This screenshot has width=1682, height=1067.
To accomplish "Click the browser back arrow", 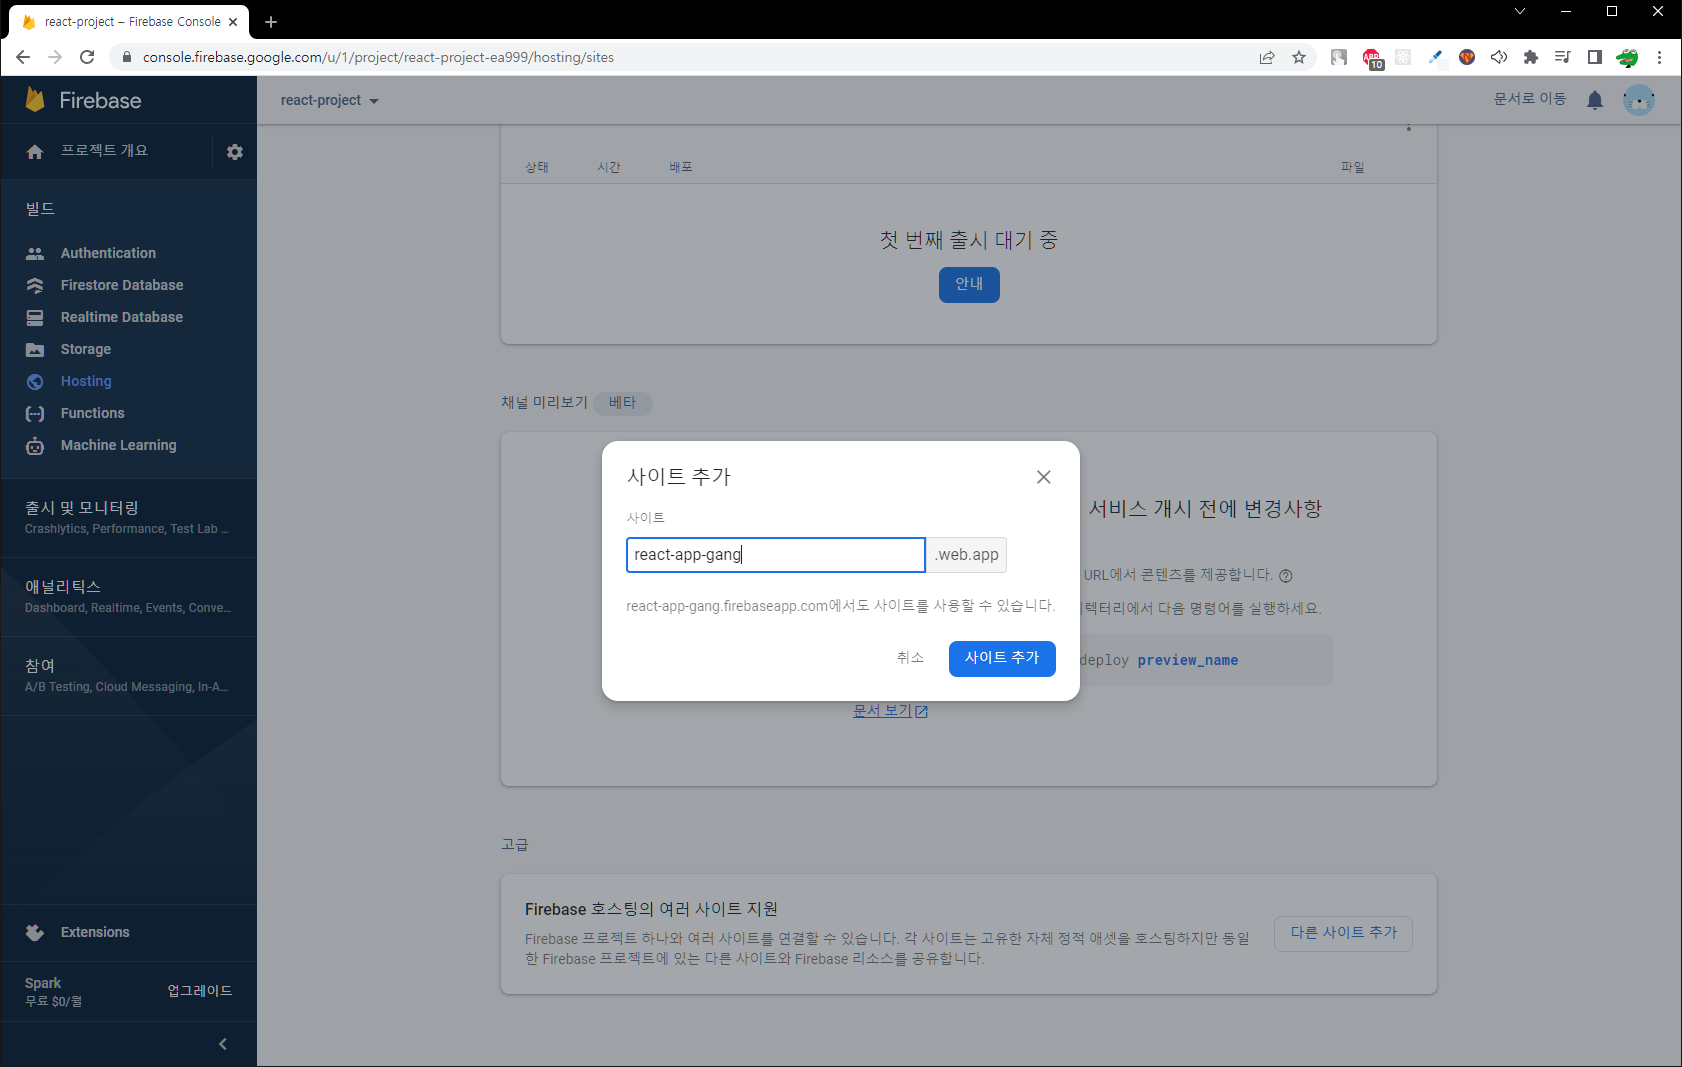I will [x=23, y=57].
